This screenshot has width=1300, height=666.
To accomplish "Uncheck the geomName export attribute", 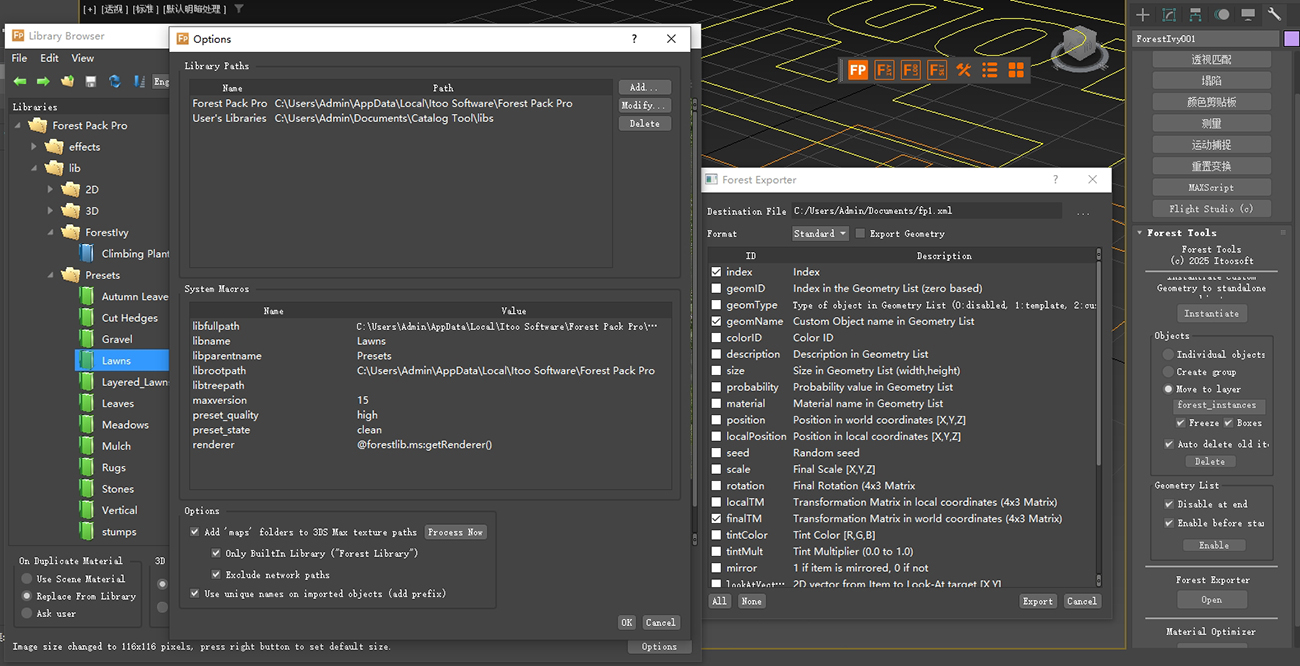I will [x=716, y=321].
